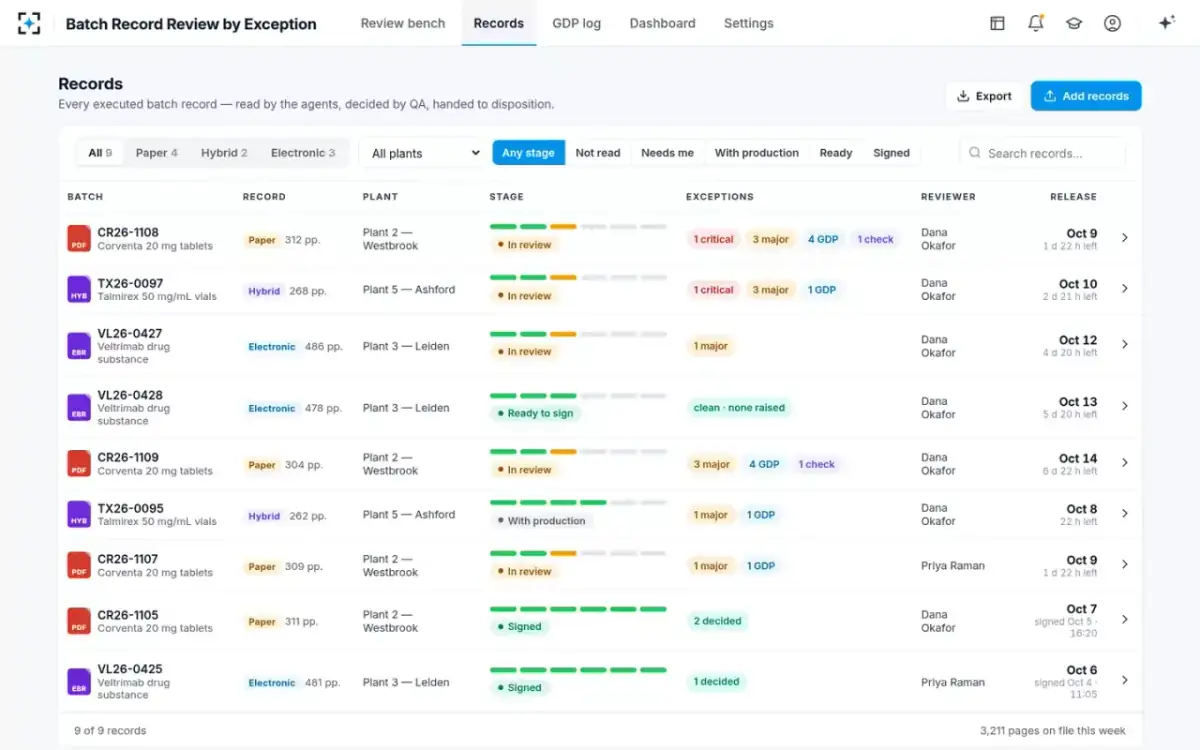Click the EBR icon for VL26-0427

[x=79, y=346]
